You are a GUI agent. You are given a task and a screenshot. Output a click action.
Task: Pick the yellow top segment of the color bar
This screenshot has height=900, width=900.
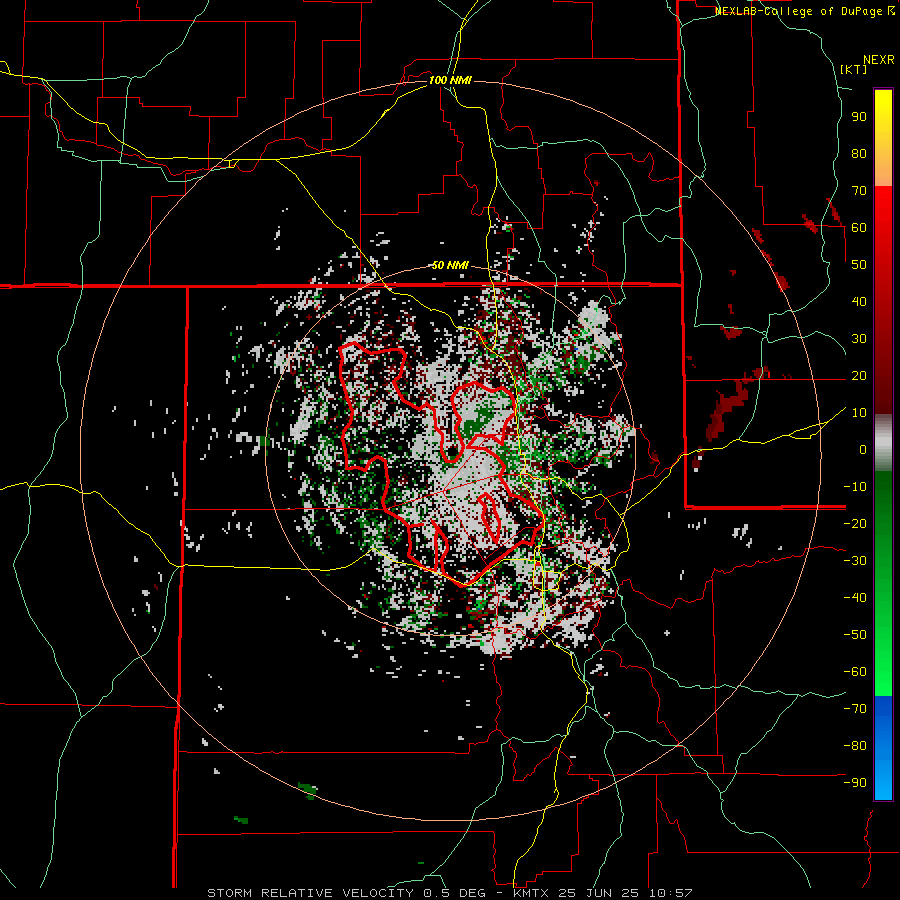point(883,138)
